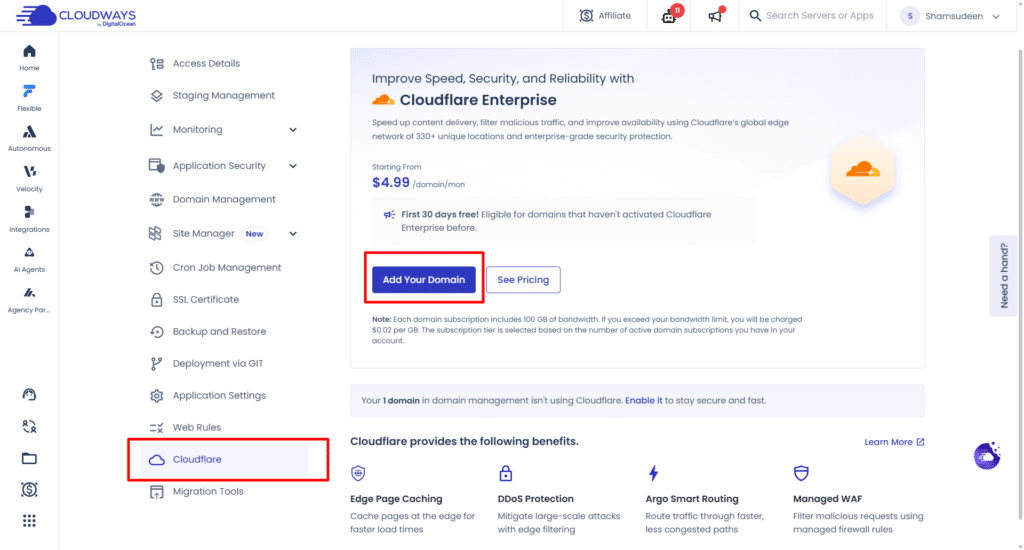Click the See Pricing button
This screenshot has width=1024, height=550.
[x=523, y=280]
